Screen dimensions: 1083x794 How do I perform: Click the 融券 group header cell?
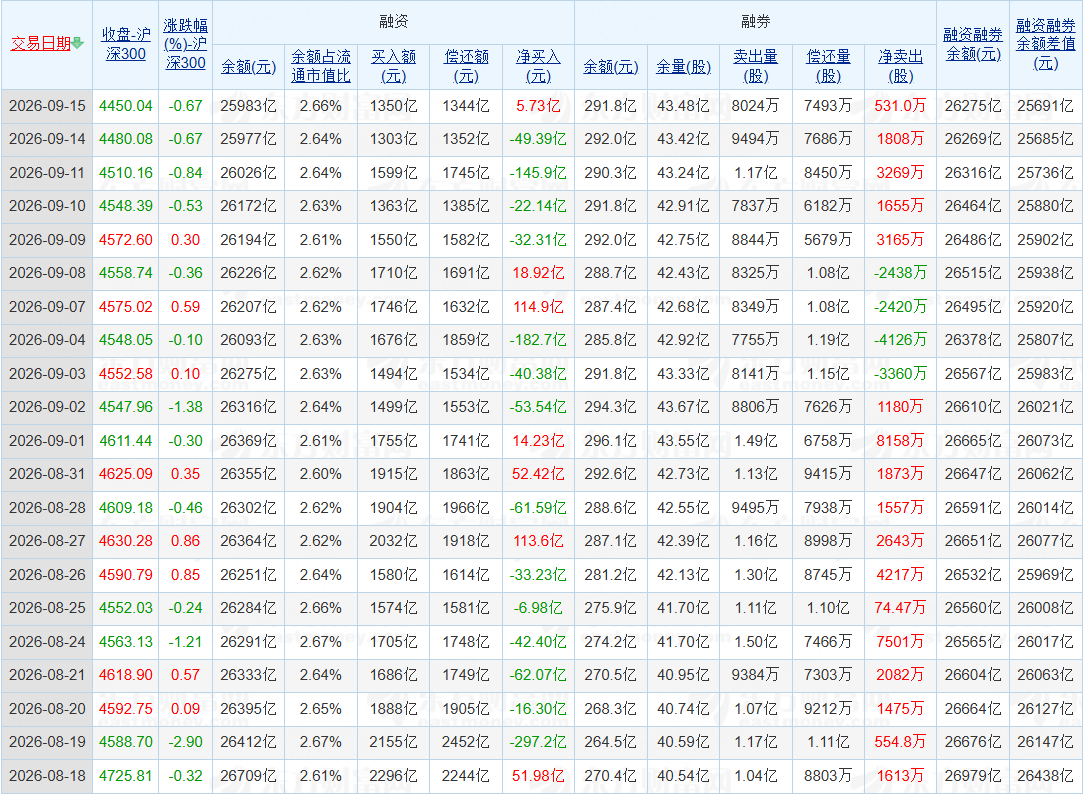click(756, 22)
